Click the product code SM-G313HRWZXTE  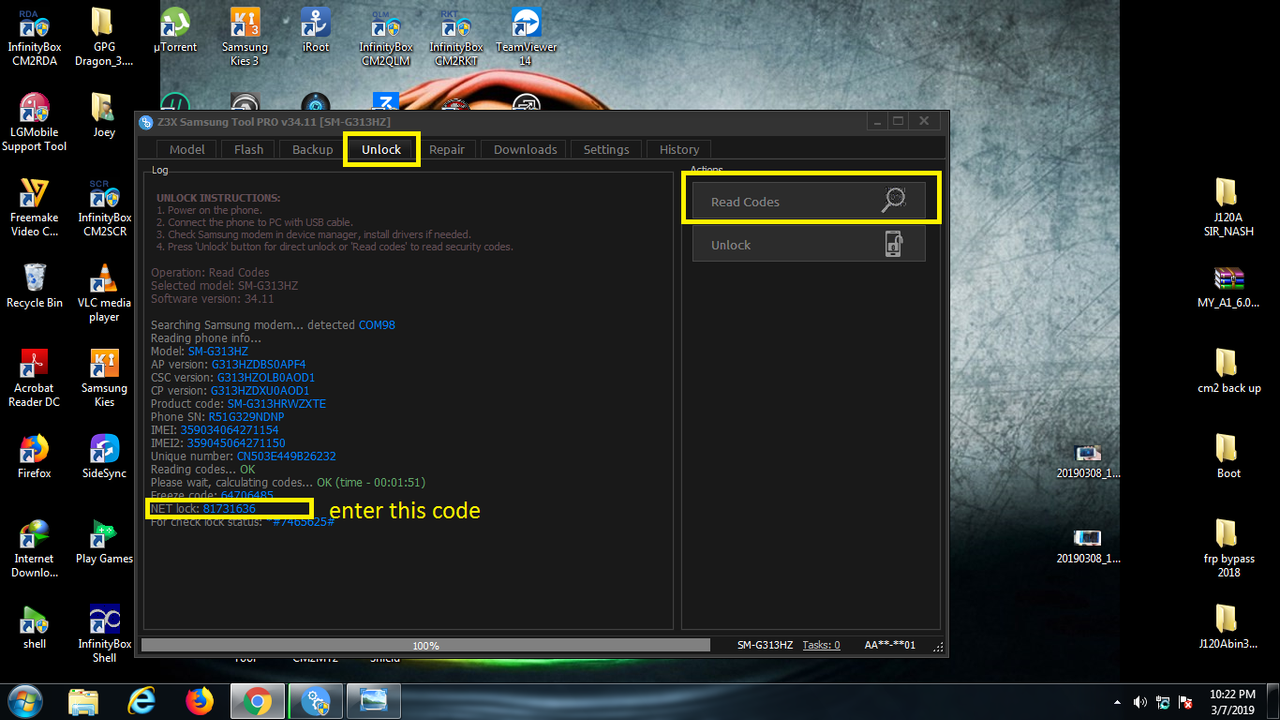click(x=276, y=404)
